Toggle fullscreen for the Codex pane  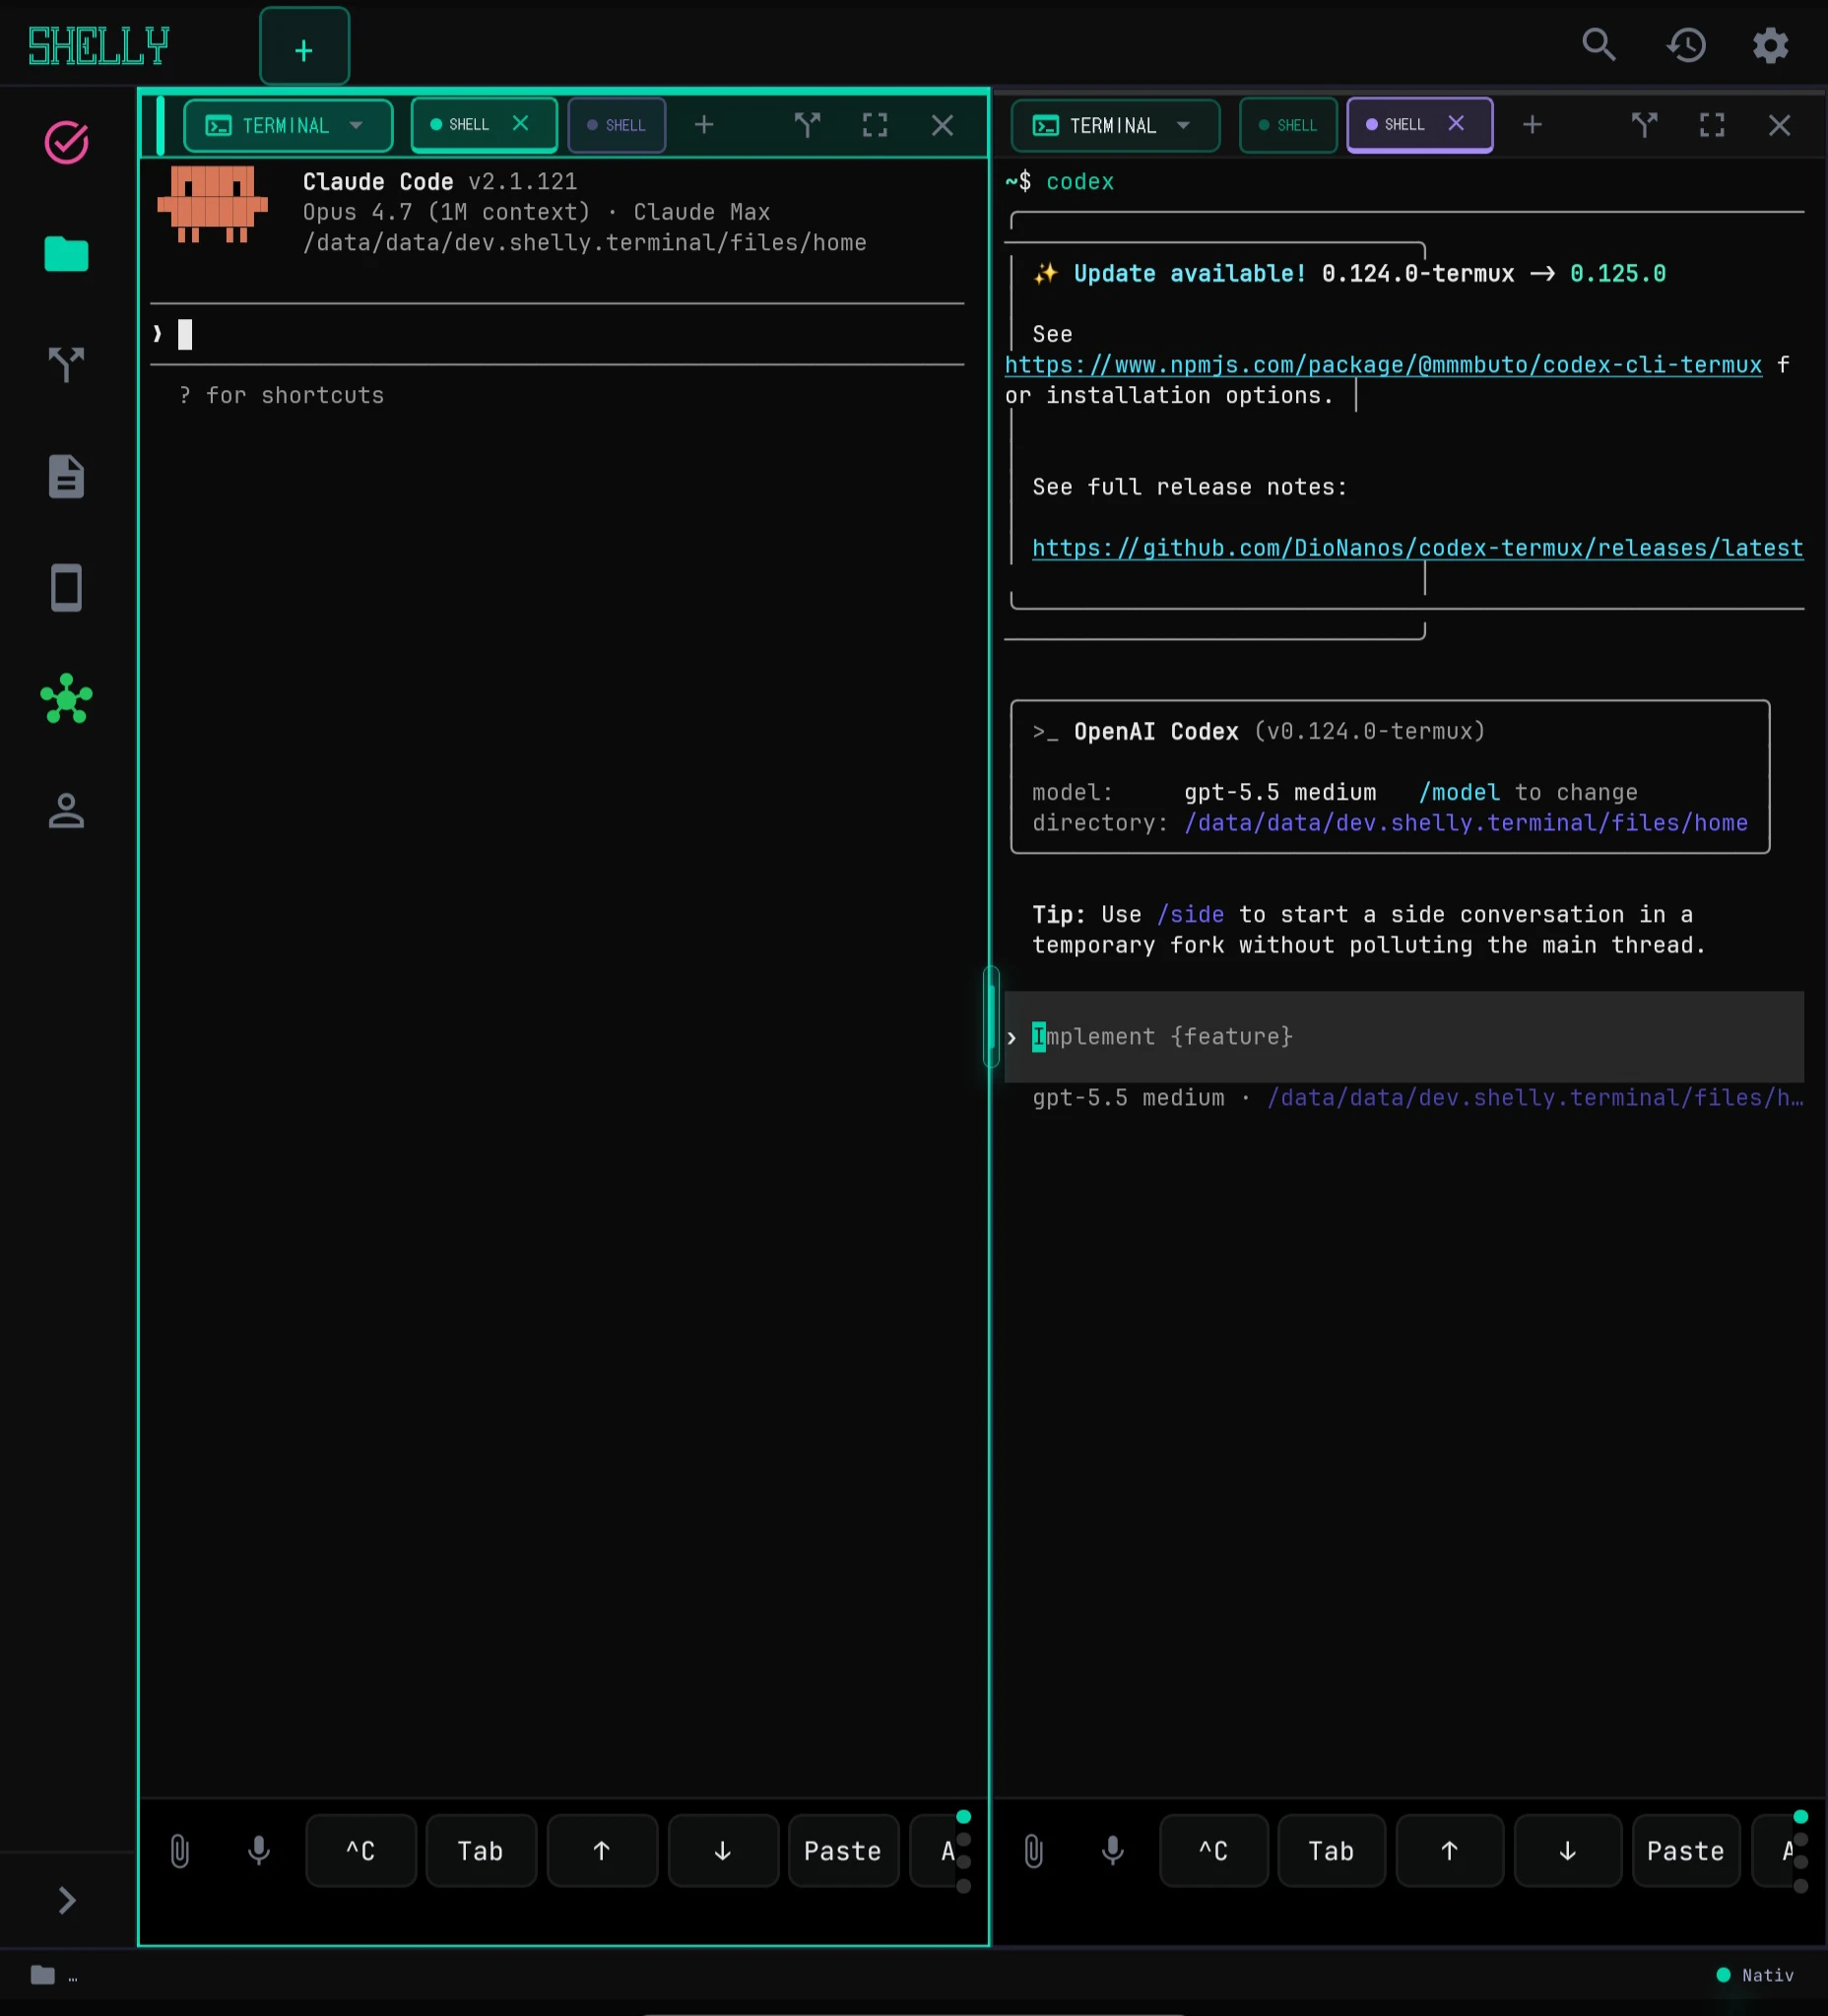(1712, 125)
